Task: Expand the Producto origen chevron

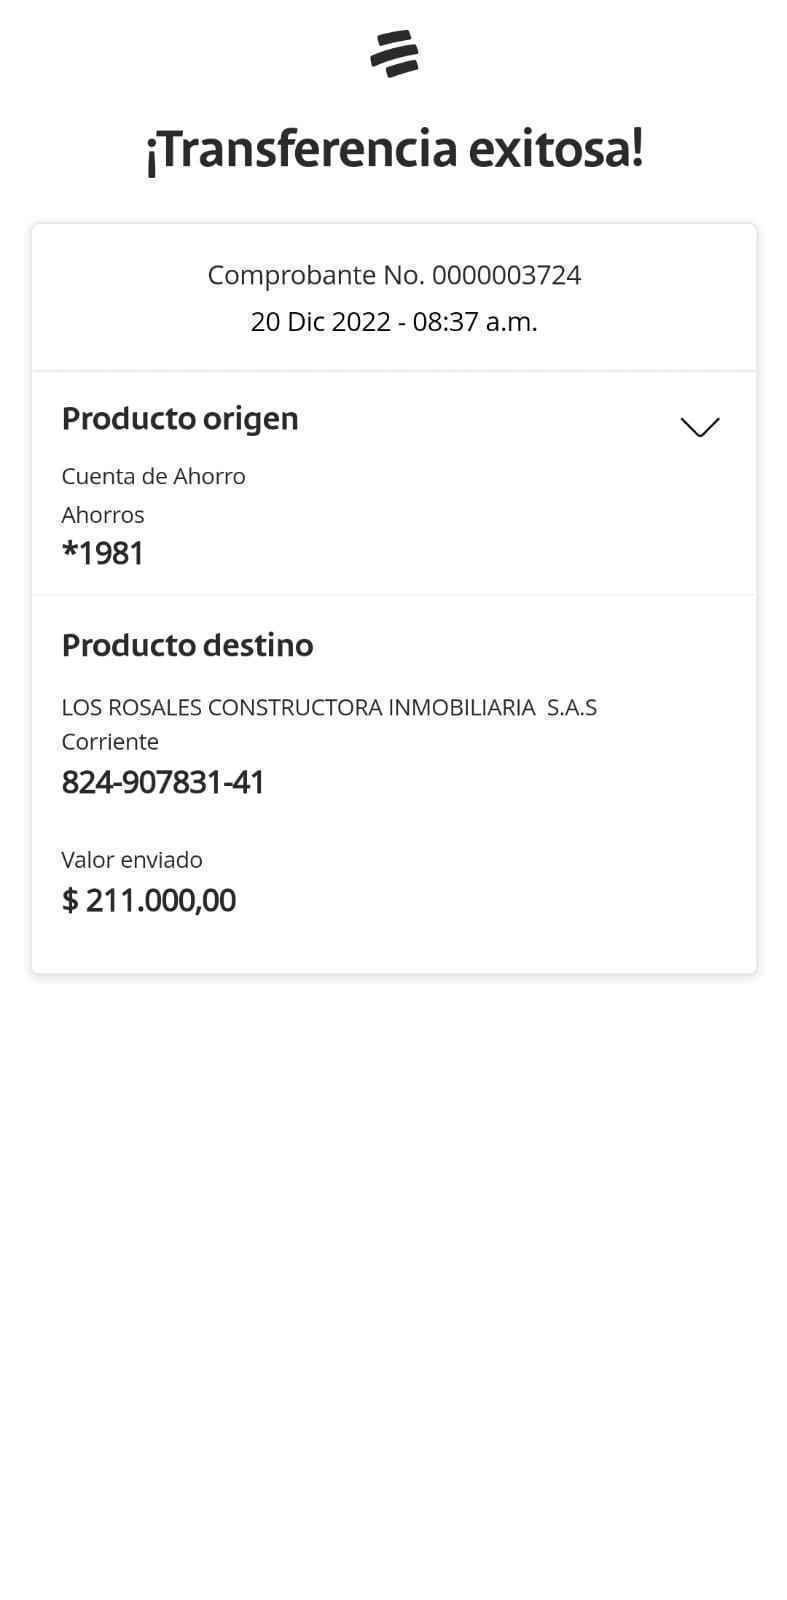Action: point(699,427)
